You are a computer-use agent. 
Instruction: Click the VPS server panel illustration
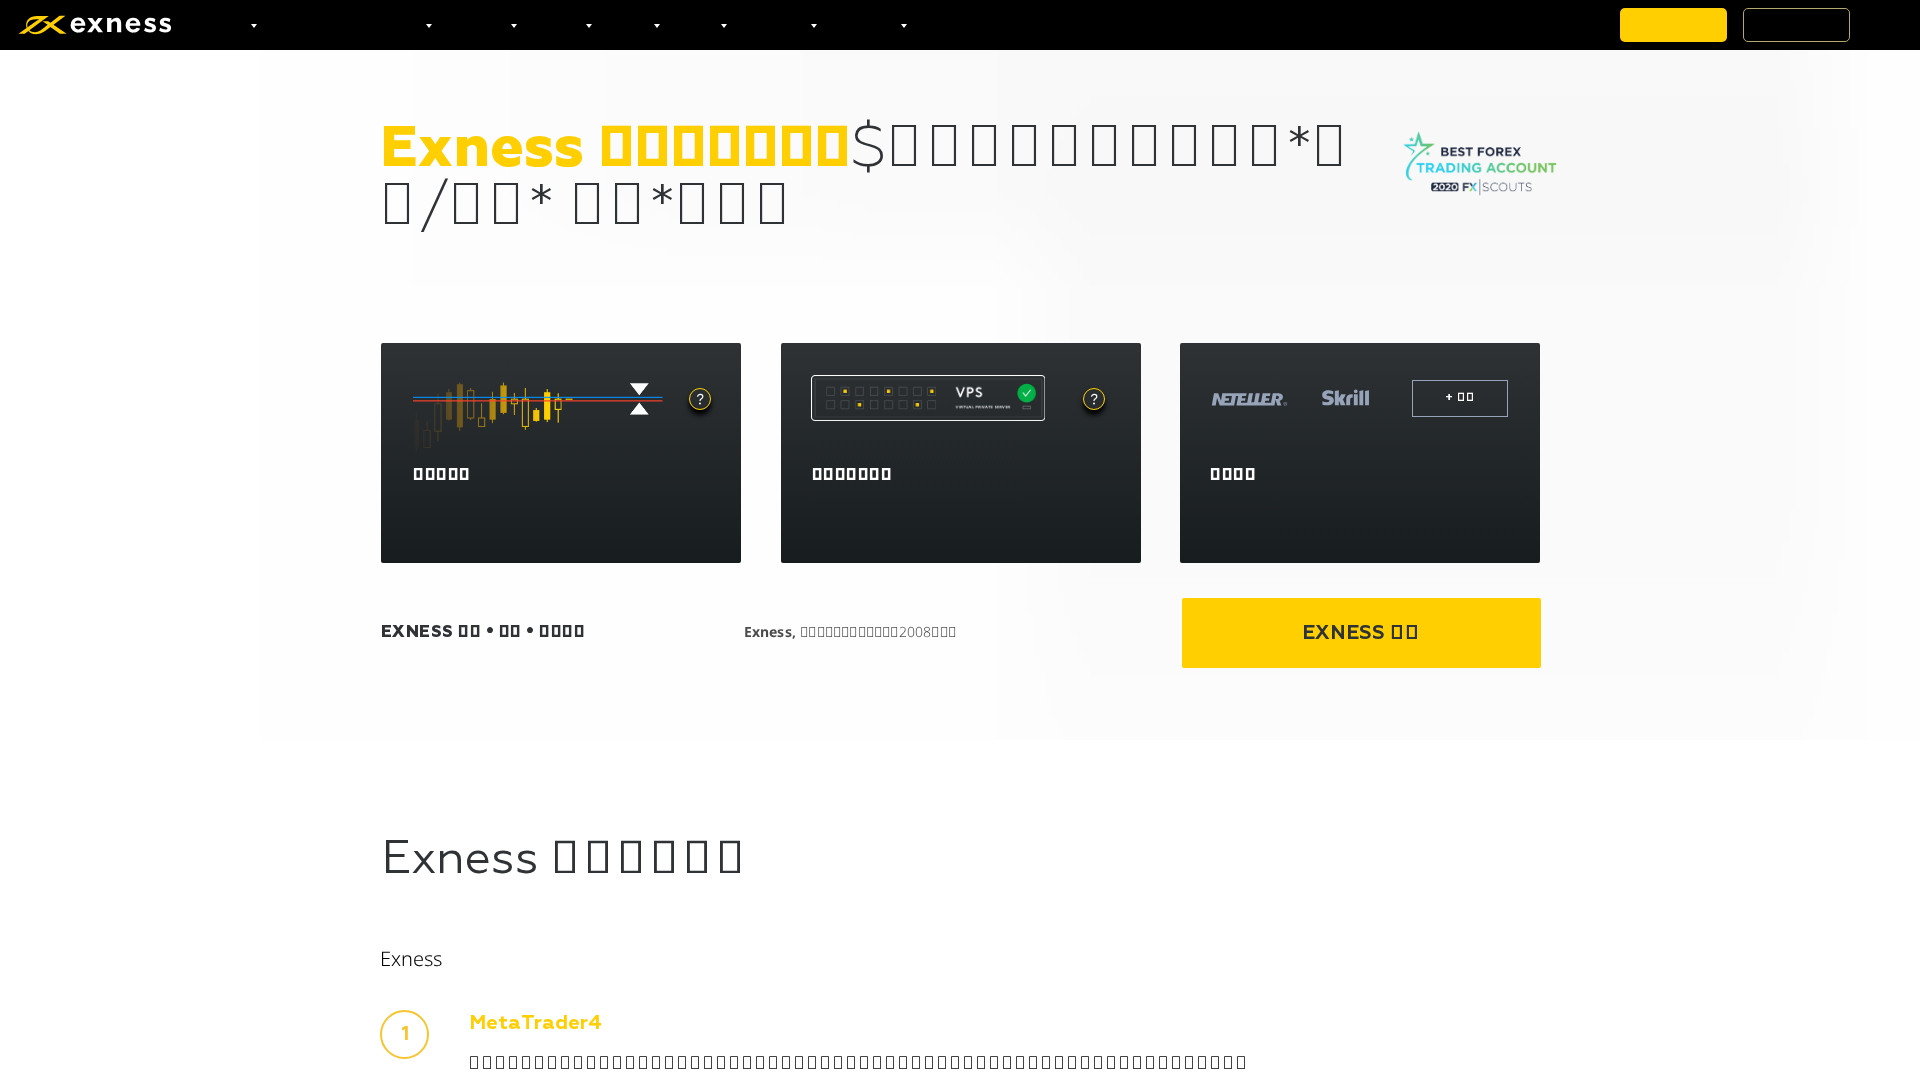coord(927,397)
